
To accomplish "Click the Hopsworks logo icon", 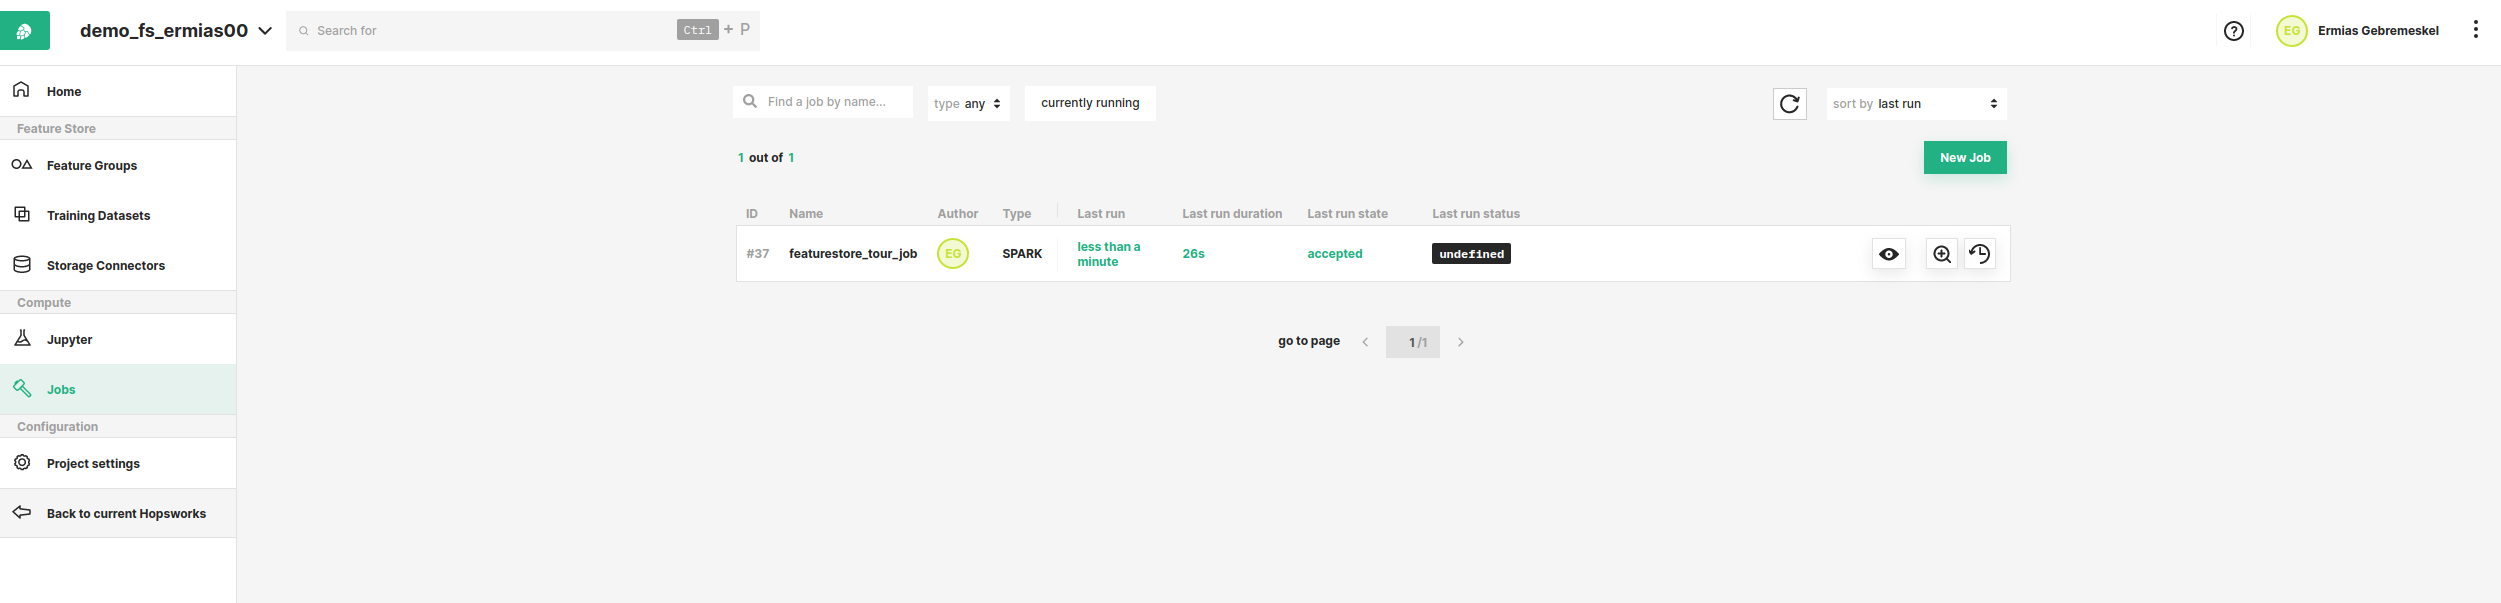I will pyautogui.click(x=24, y=31).
